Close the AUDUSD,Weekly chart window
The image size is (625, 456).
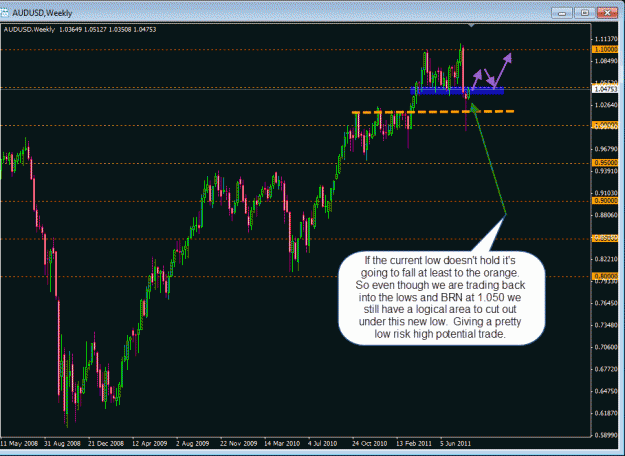[x=607, y=13]
